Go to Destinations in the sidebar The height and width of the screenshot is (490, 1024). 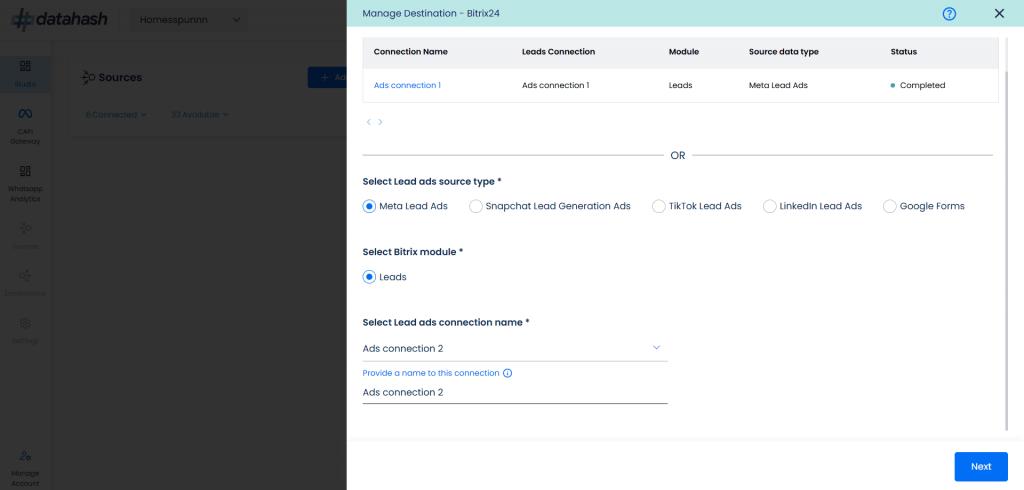point(25,284)
